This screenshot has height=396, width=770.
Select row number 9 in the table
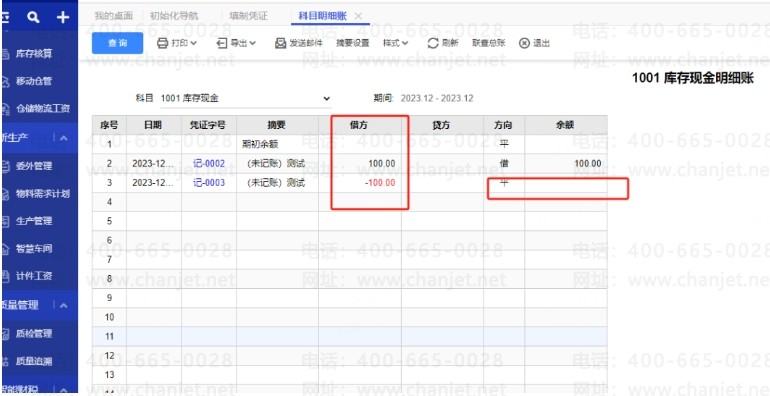click(110, 298)
